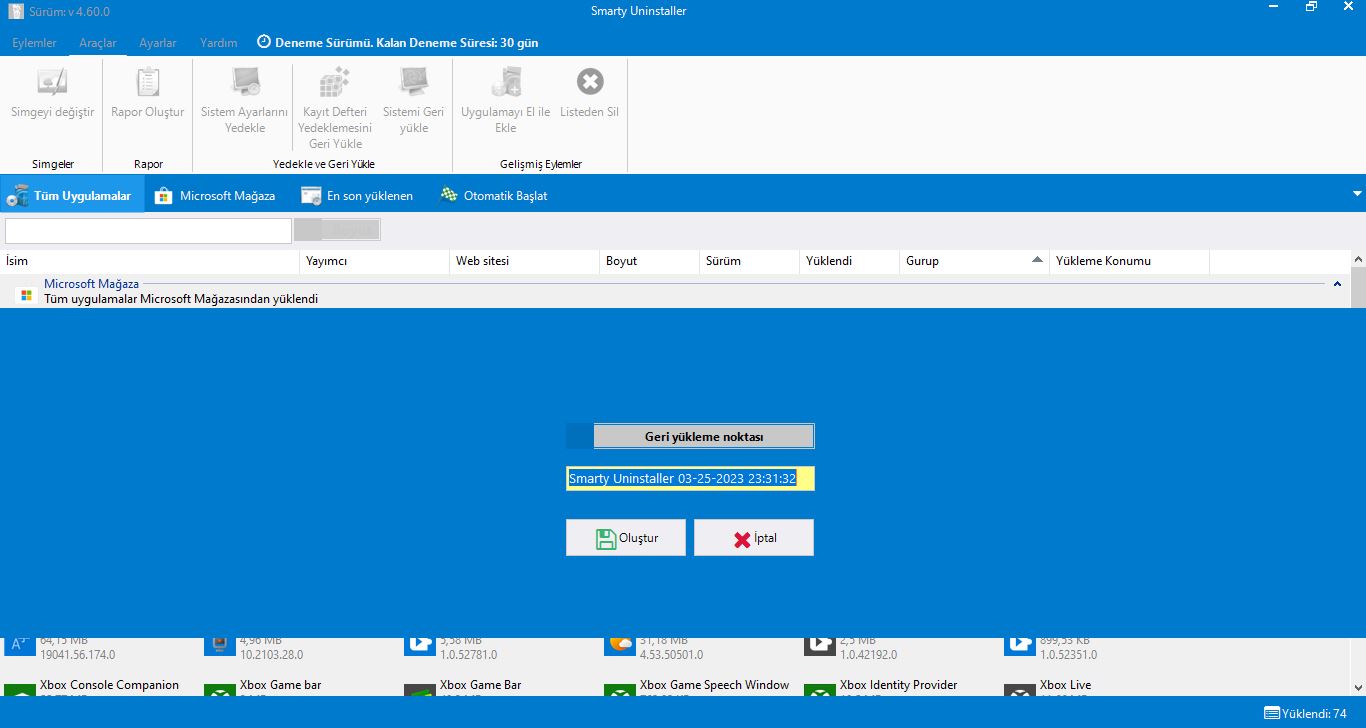Screen dimensions: 1366x728
Task: Click the Web sitesi column header
Action: coord(525,261)
